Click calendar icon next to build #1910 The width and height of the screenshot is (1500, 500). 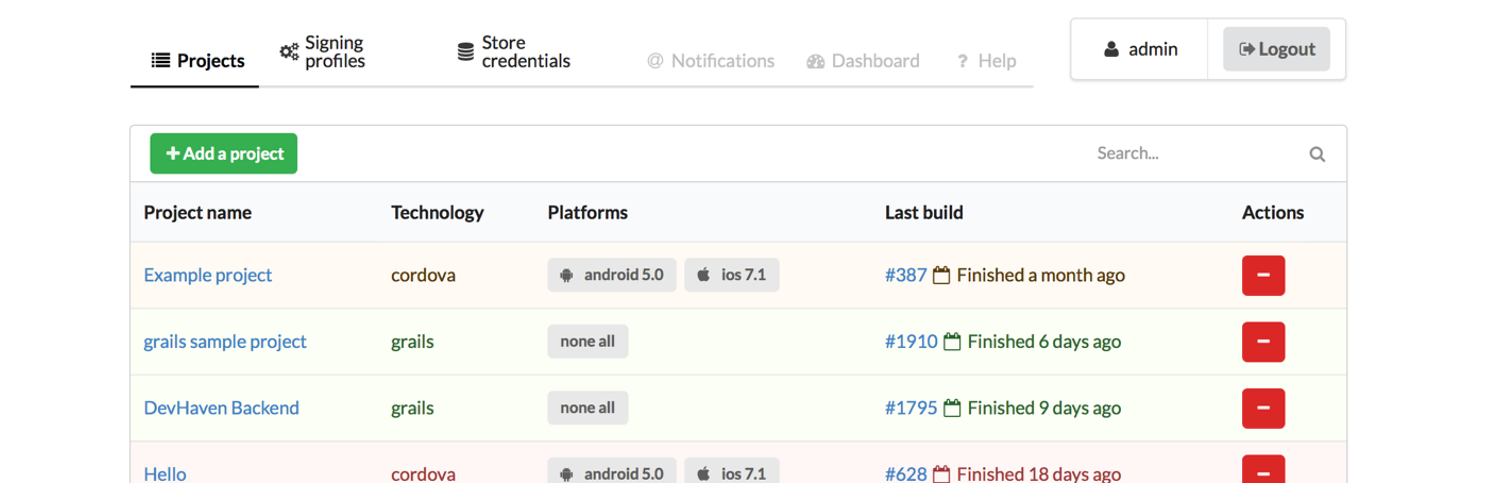(952, 342)
